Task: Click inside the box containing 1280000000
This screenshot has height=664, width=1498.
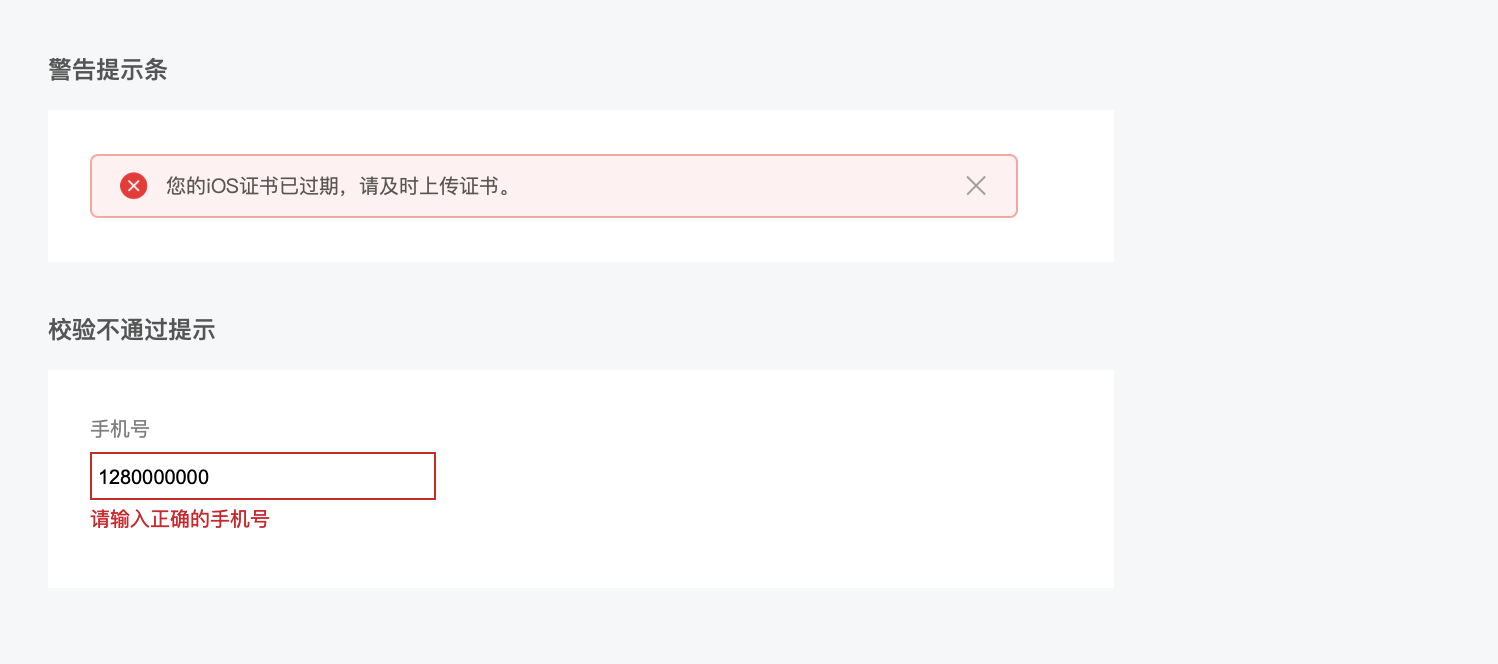Action: (x=262, y=476)
